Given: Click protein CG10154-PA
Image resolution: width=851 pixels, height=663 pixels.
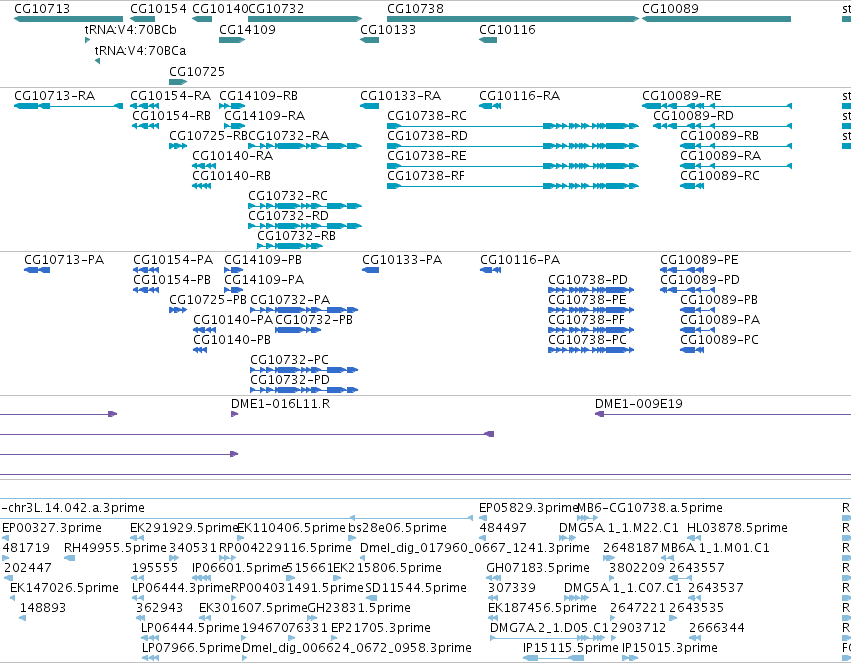Looking at the screenshot, I should [x=173, y=260].
